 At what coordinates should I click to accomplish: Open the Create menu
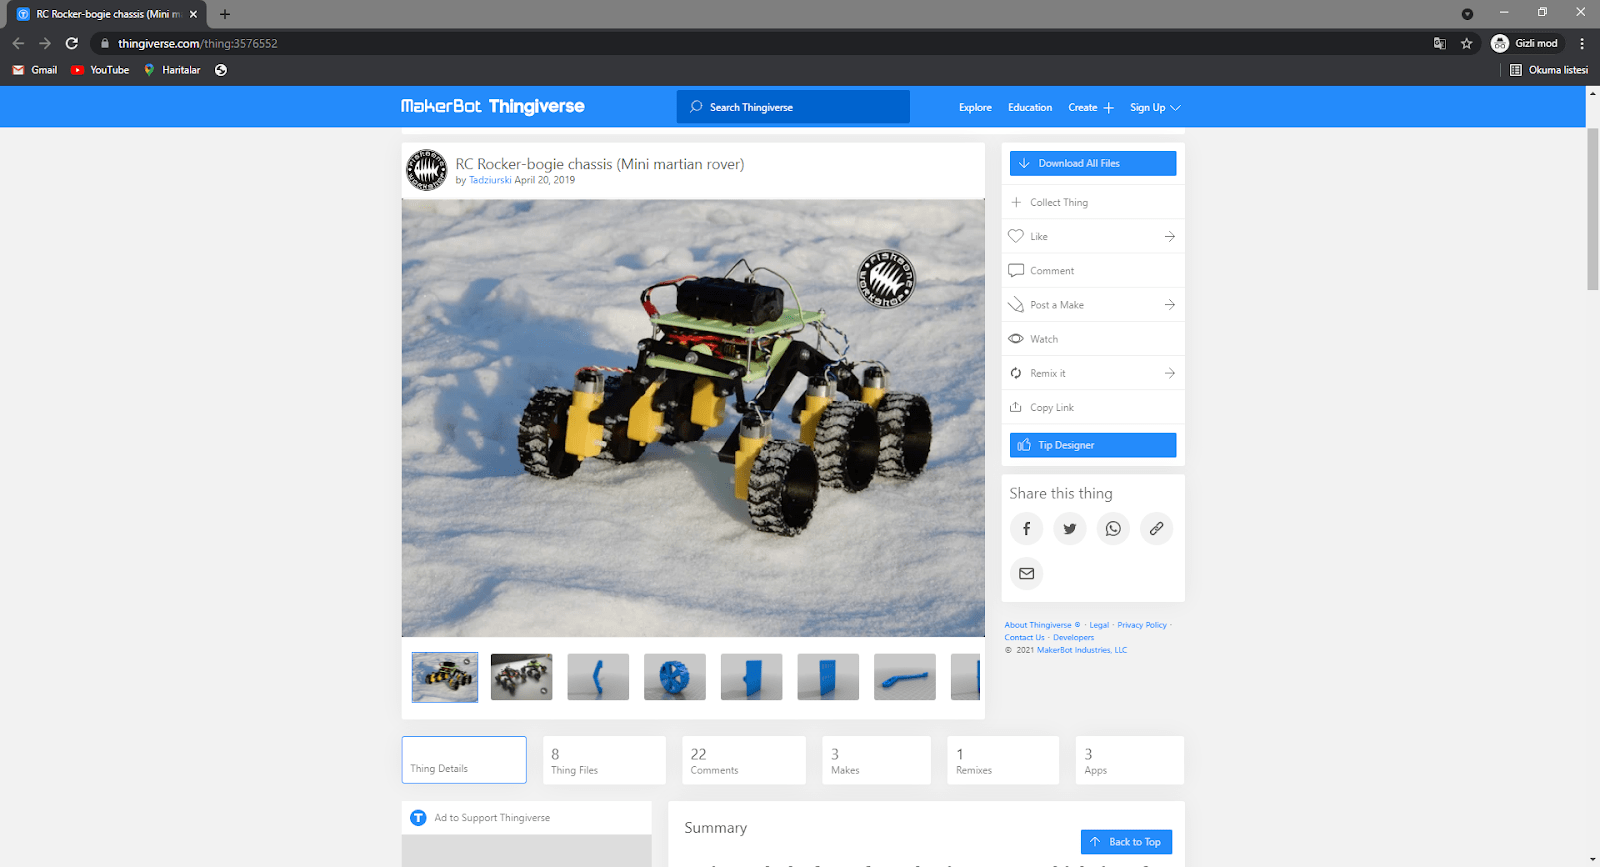[x=1090, y=108]
